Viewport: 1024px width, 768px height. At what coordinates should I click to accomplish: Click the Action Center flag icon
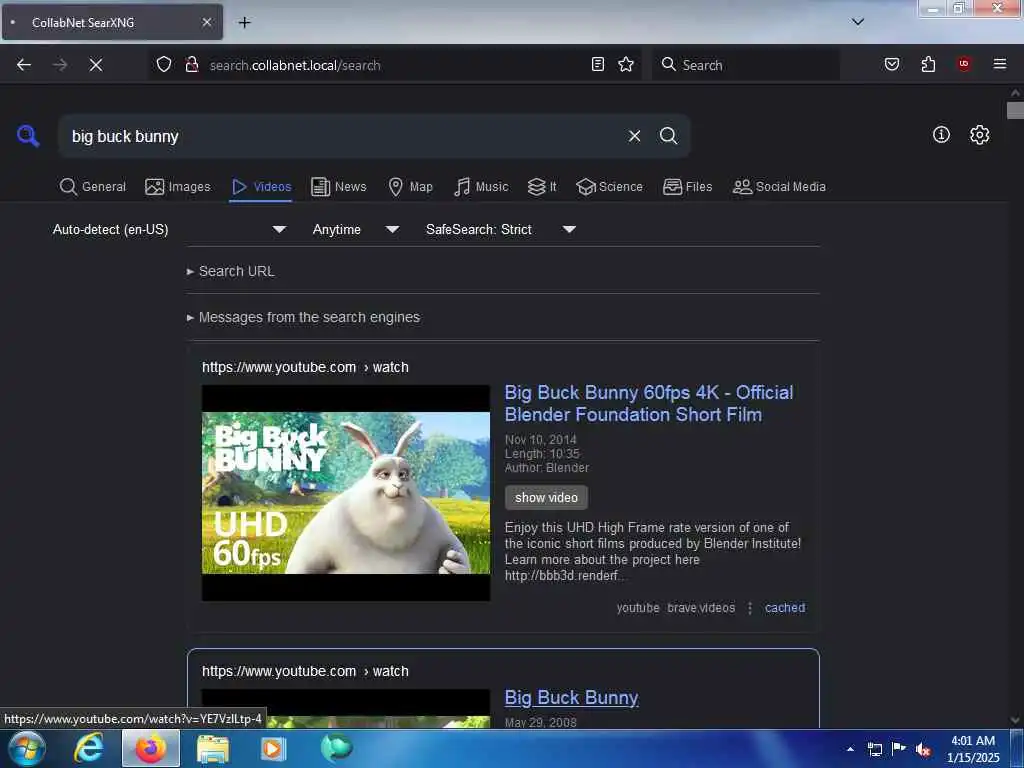click(899, 748)
